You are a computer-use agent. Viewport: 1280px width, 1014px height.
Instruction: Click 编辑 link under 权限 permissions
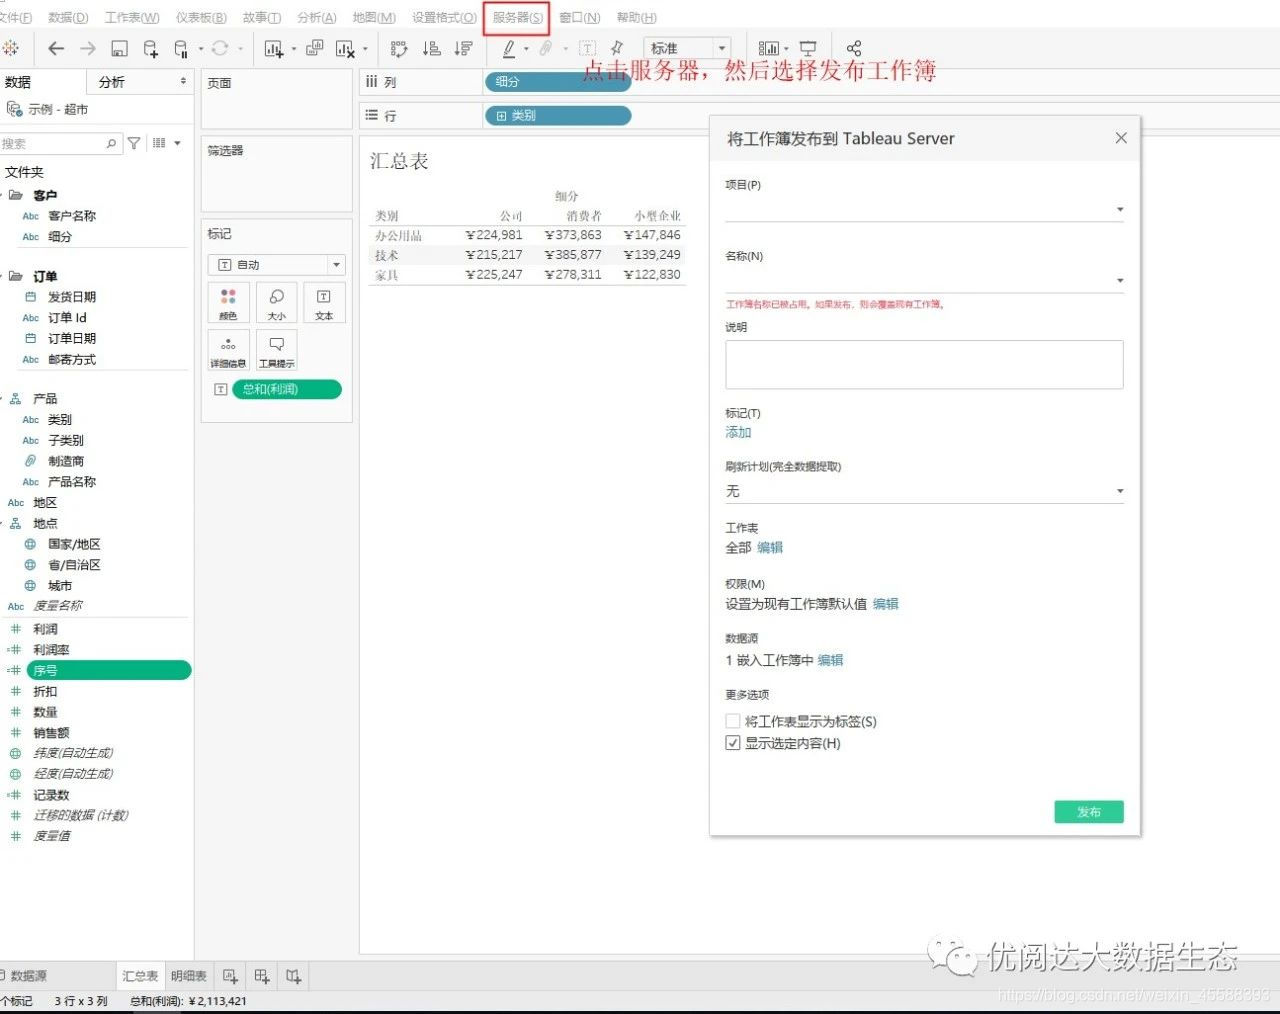(886, 604)
